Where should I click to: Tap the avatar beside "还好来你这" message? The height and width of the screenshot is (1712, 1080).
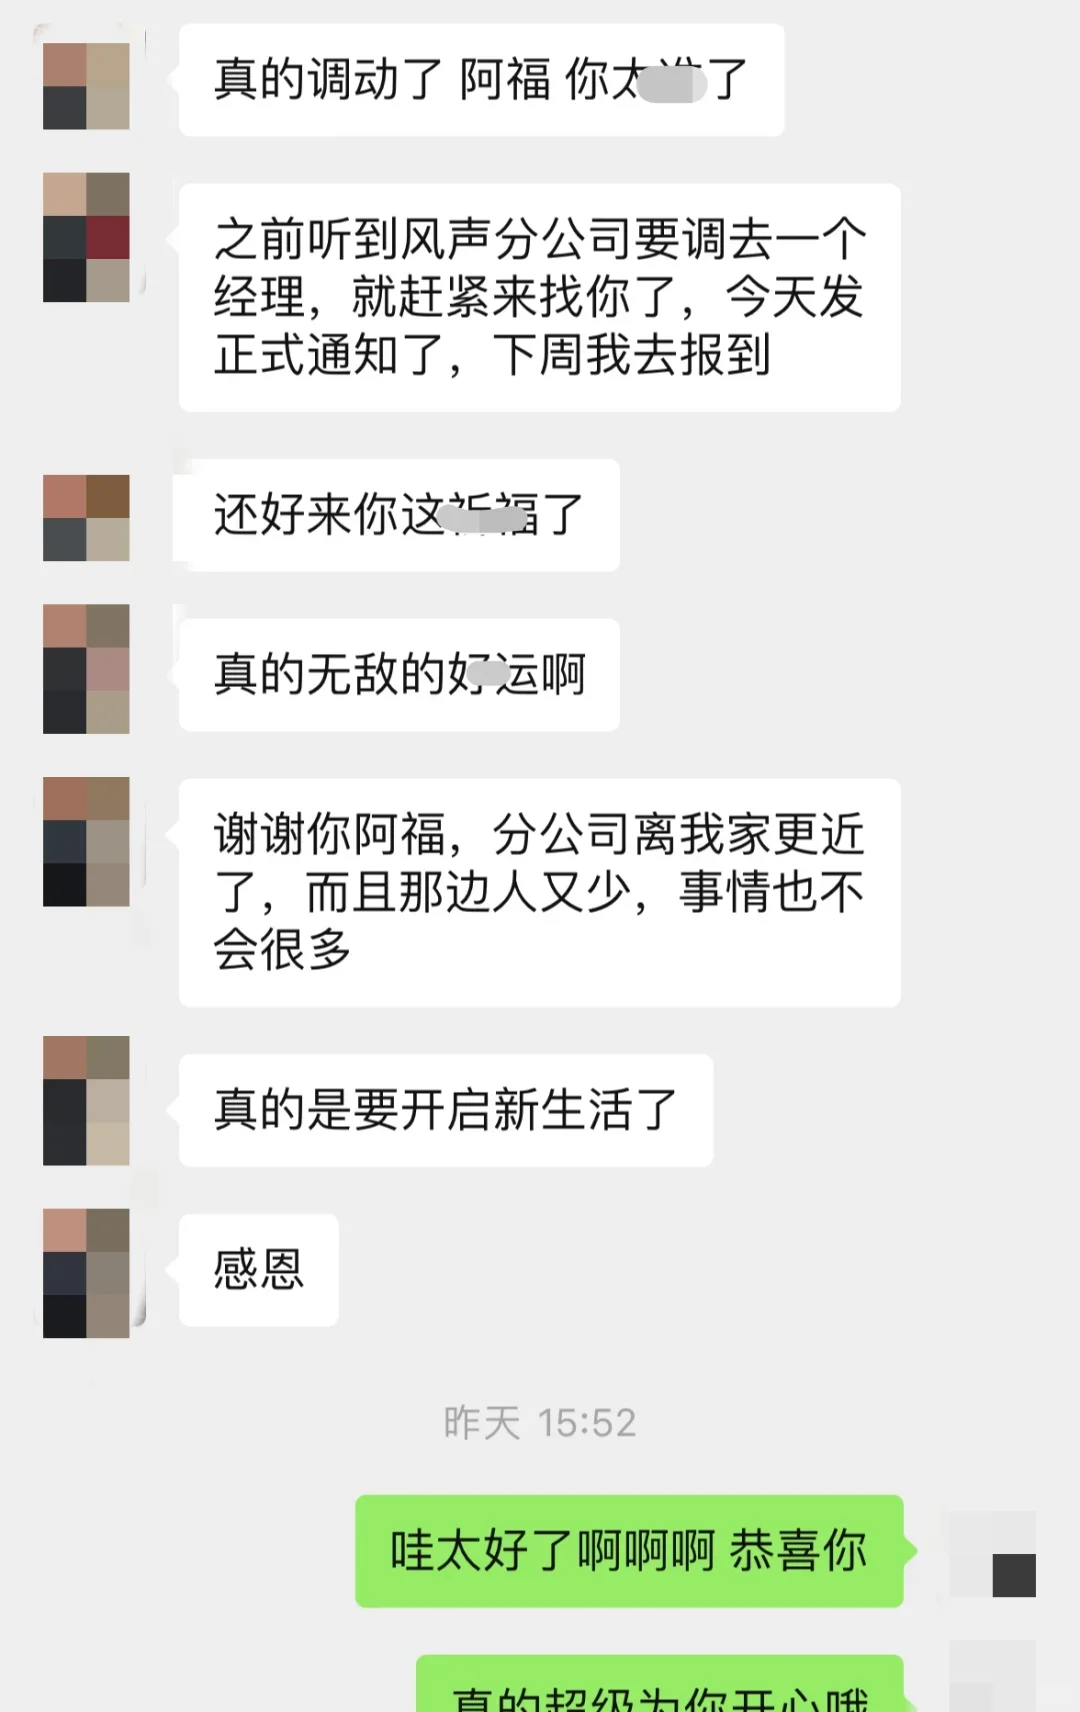point(86,517)
